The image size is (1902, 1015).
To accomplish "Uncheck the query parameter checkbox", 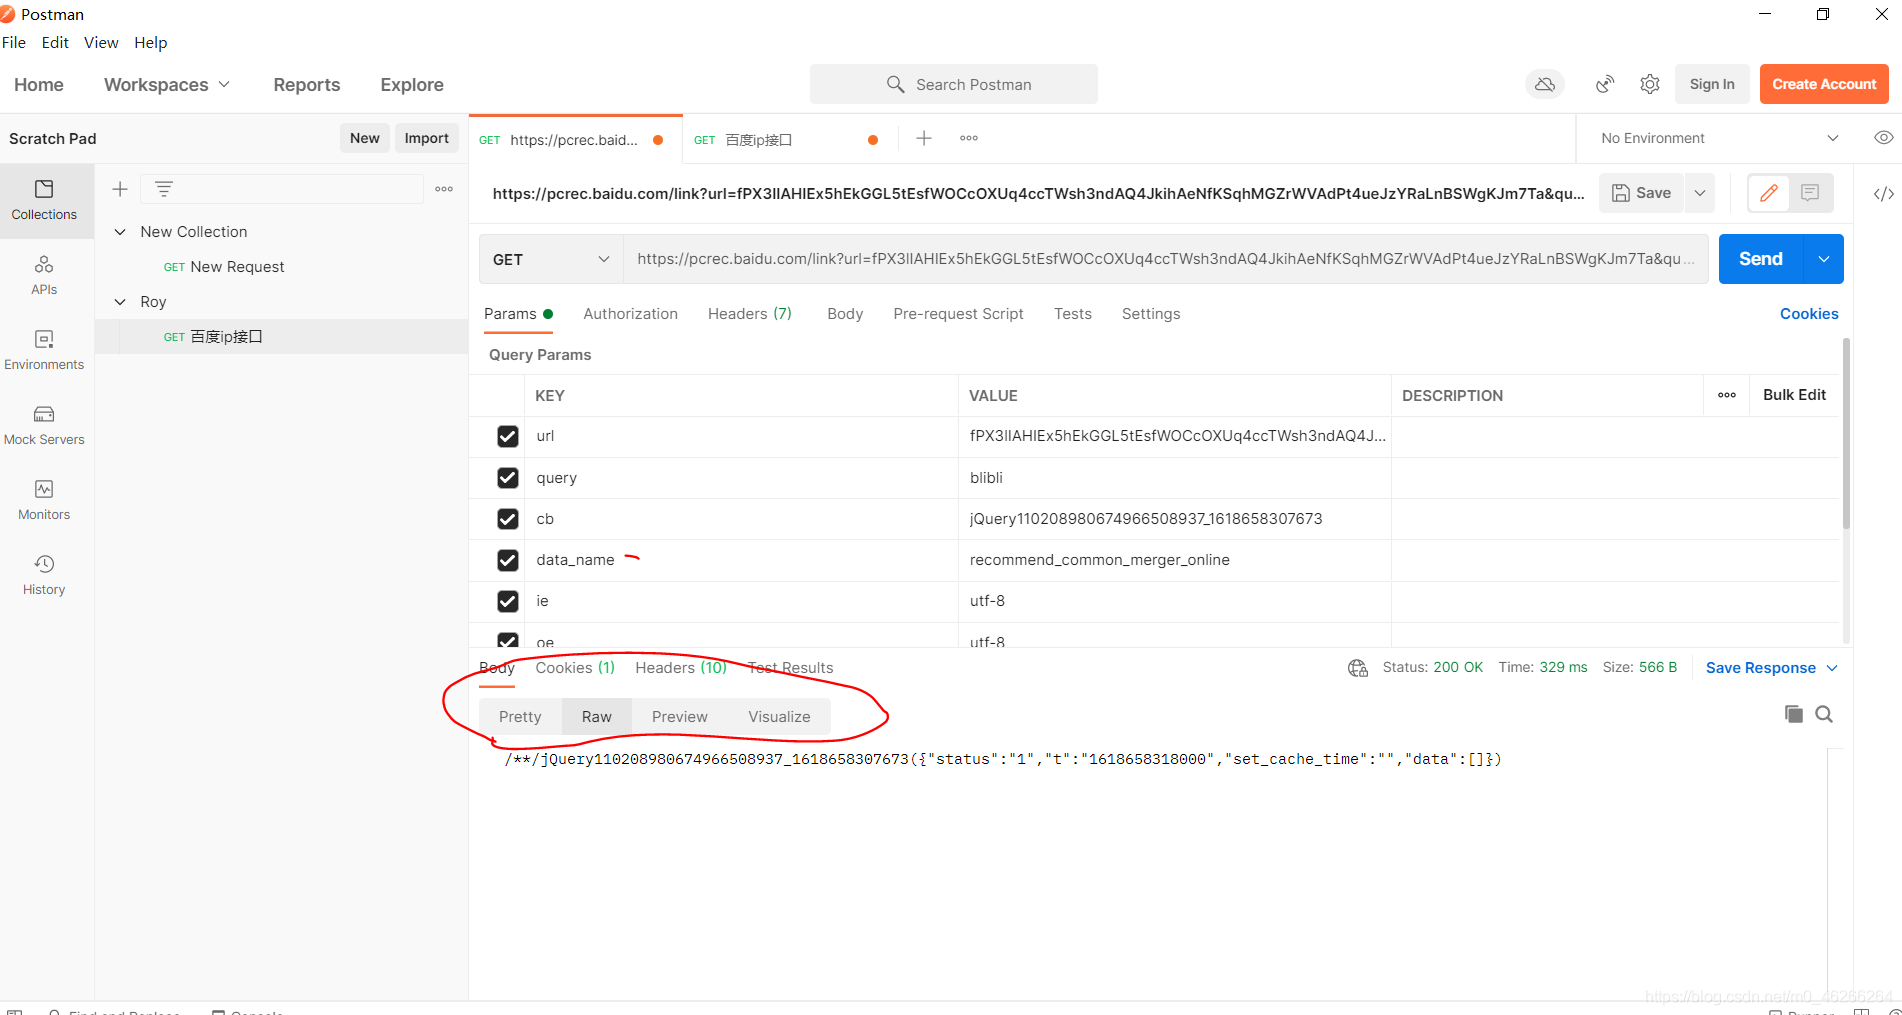I will (x=508, y=478).
